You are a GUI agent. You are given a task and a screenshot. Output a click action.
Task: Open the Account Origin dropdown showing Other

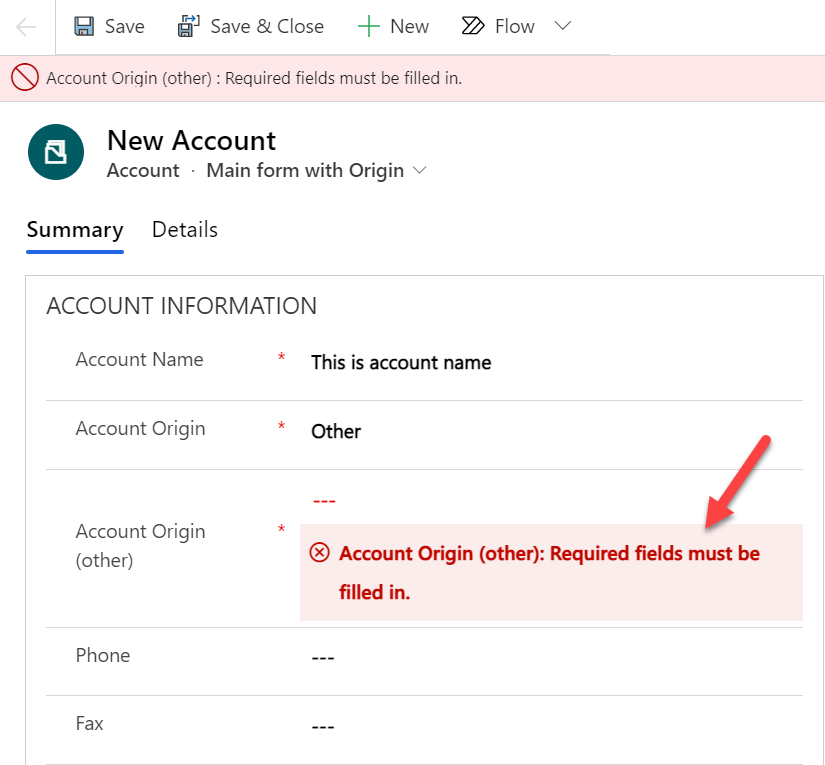(550, 431)
